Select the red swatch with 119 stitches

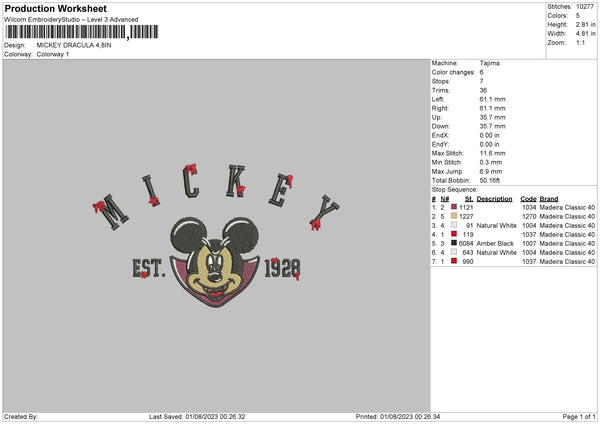[x=454, y=234]
